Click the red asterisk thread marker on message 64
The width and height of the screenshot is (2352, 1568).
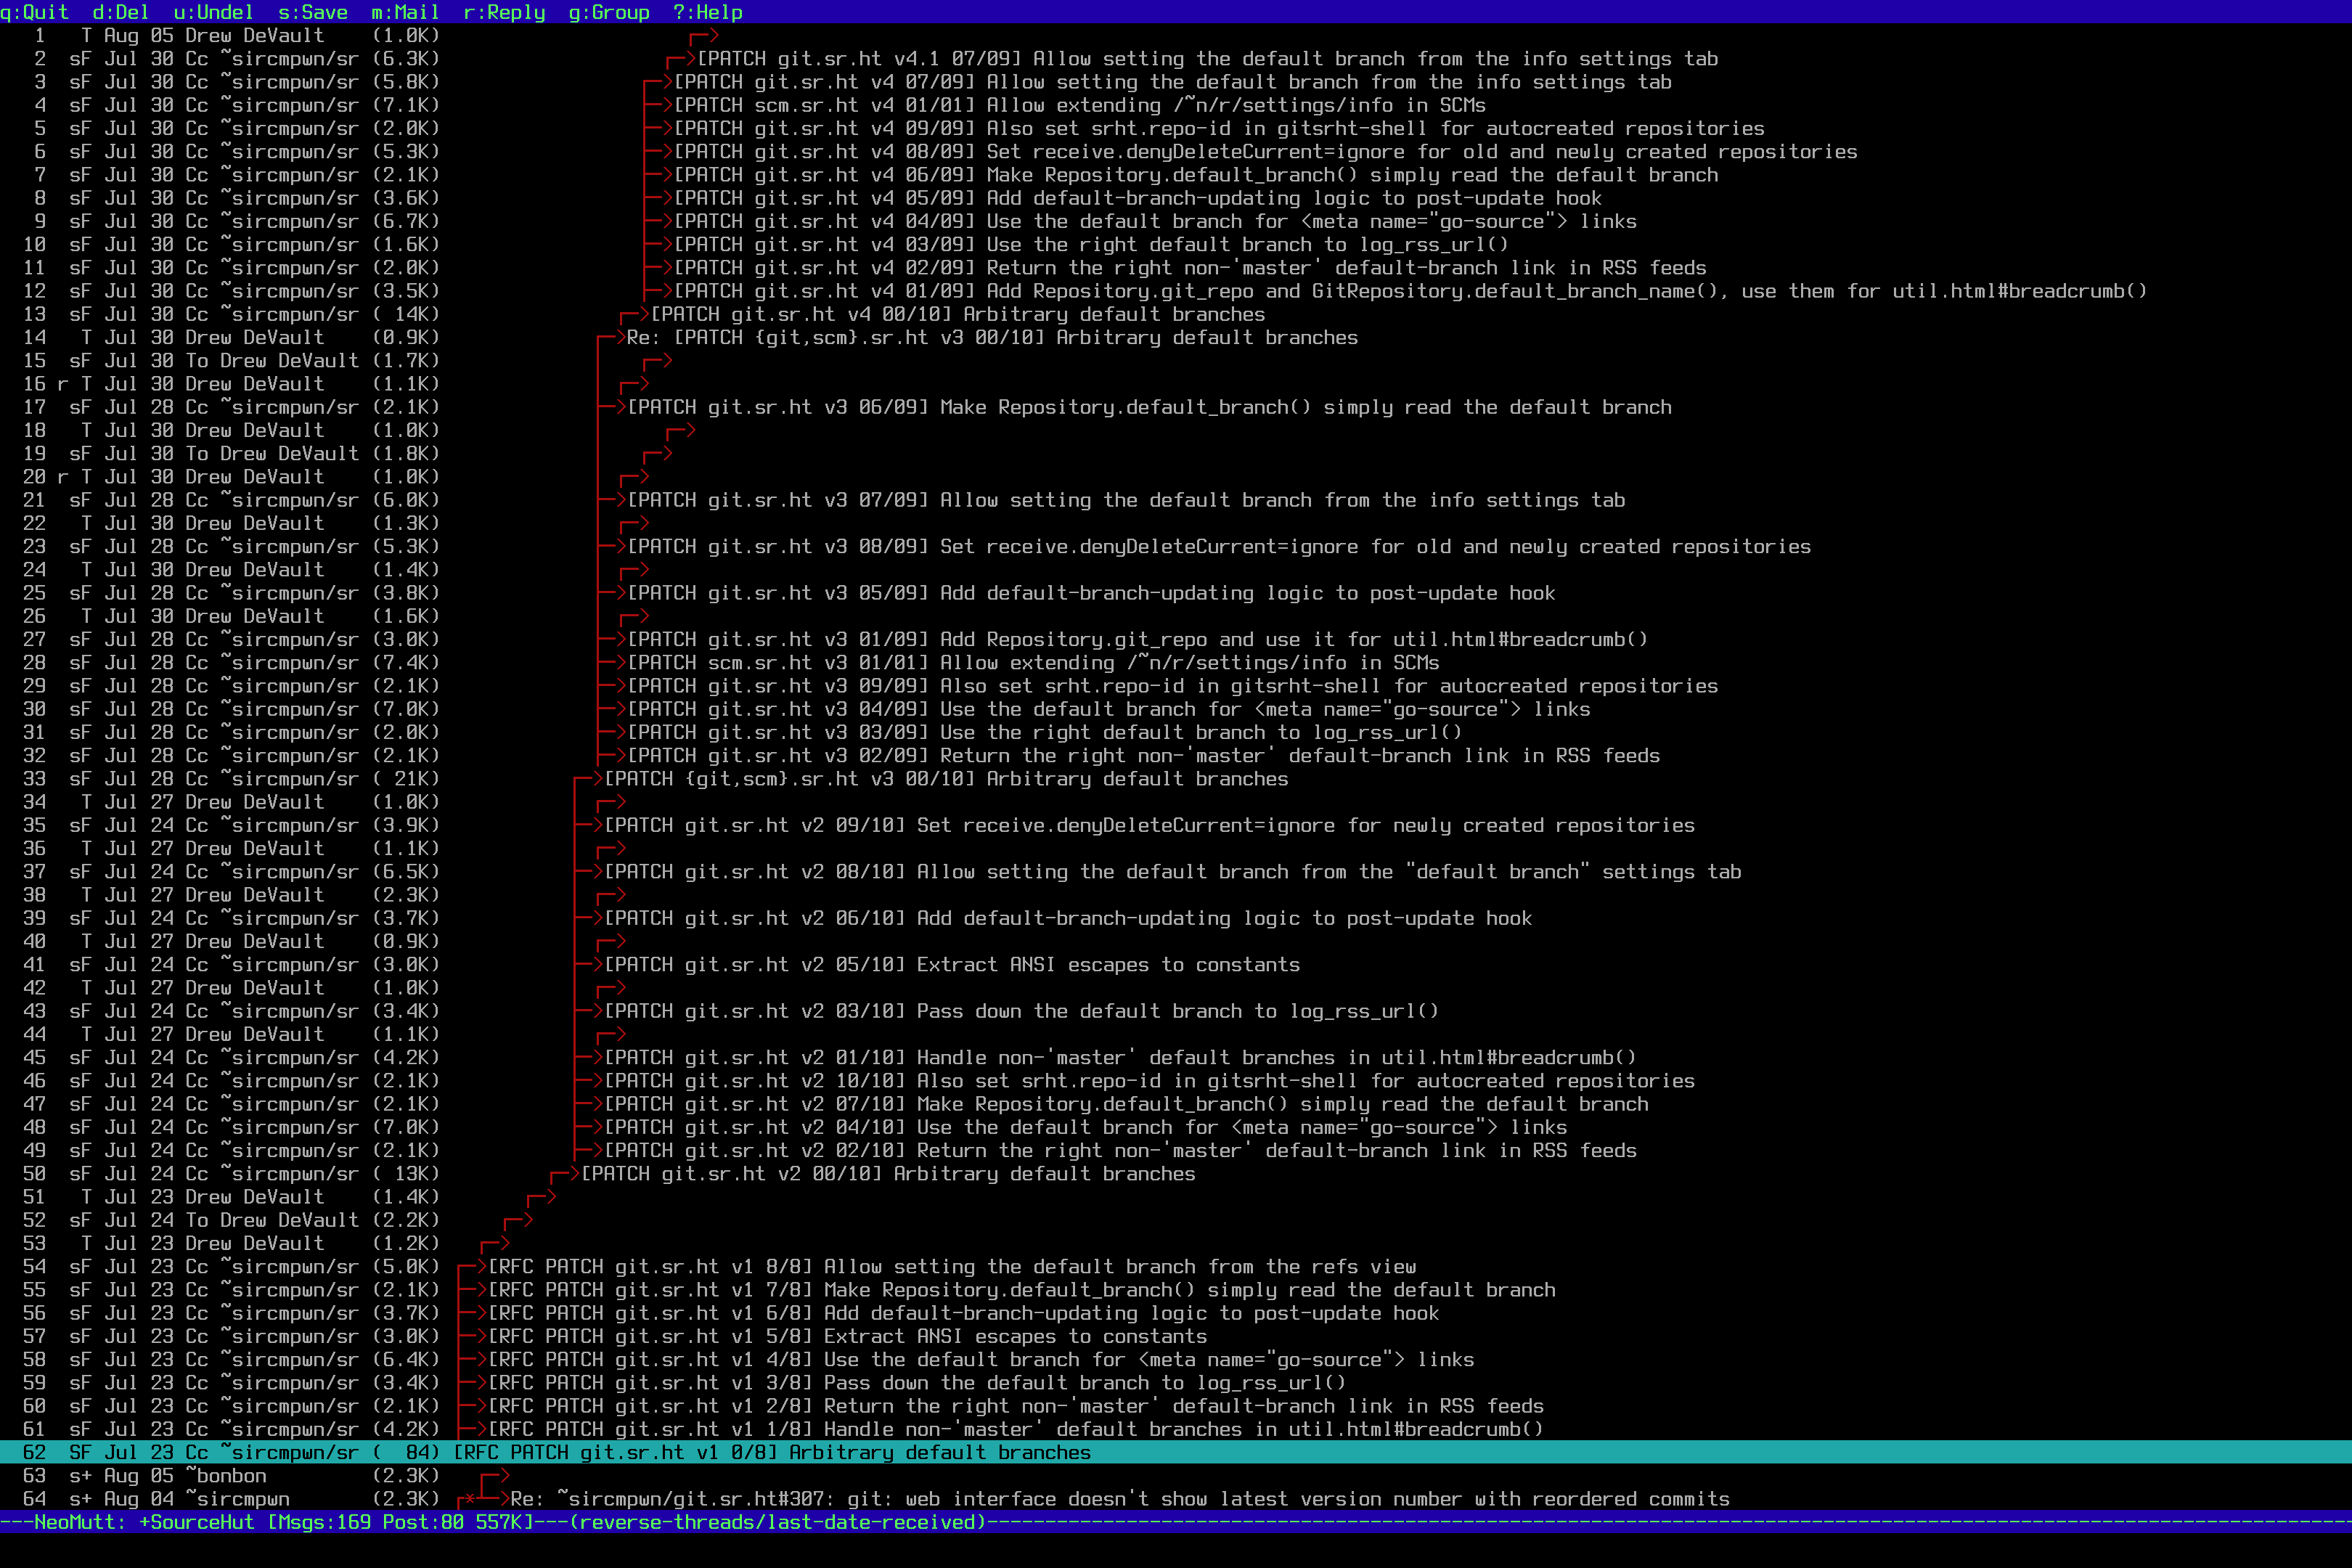point(469,1500)
